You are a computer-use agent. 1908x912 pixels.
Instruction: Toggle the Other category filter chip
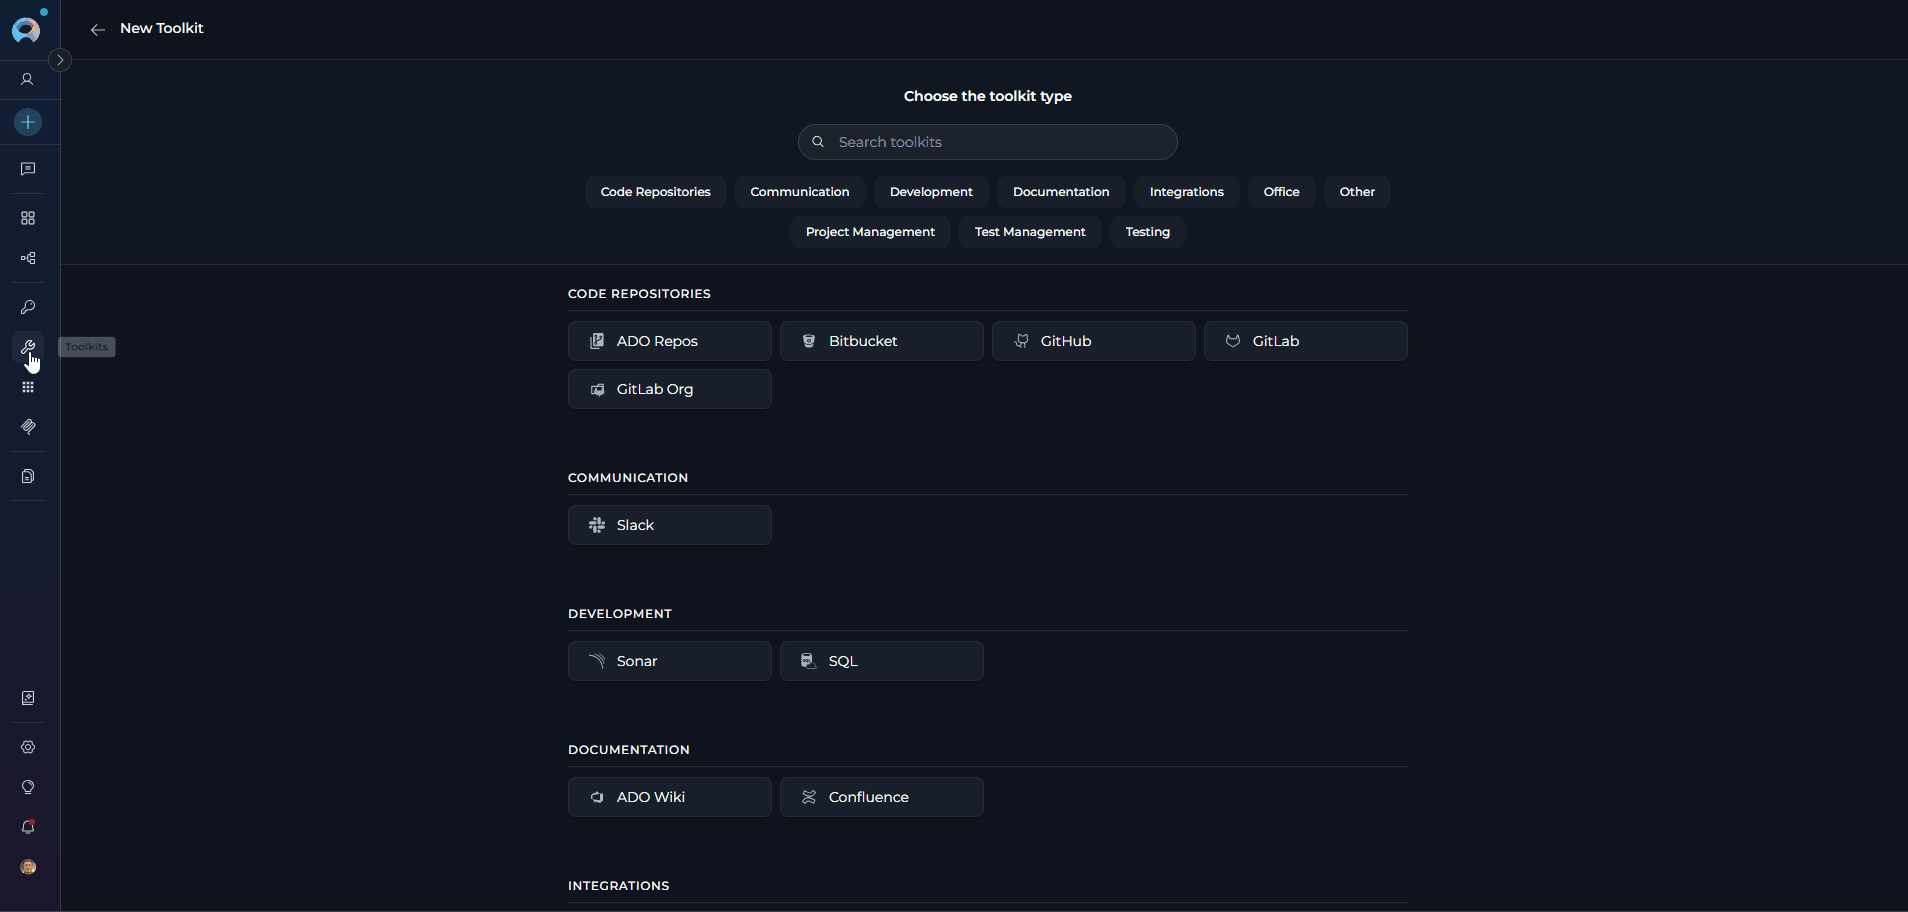pos(1356,191)
